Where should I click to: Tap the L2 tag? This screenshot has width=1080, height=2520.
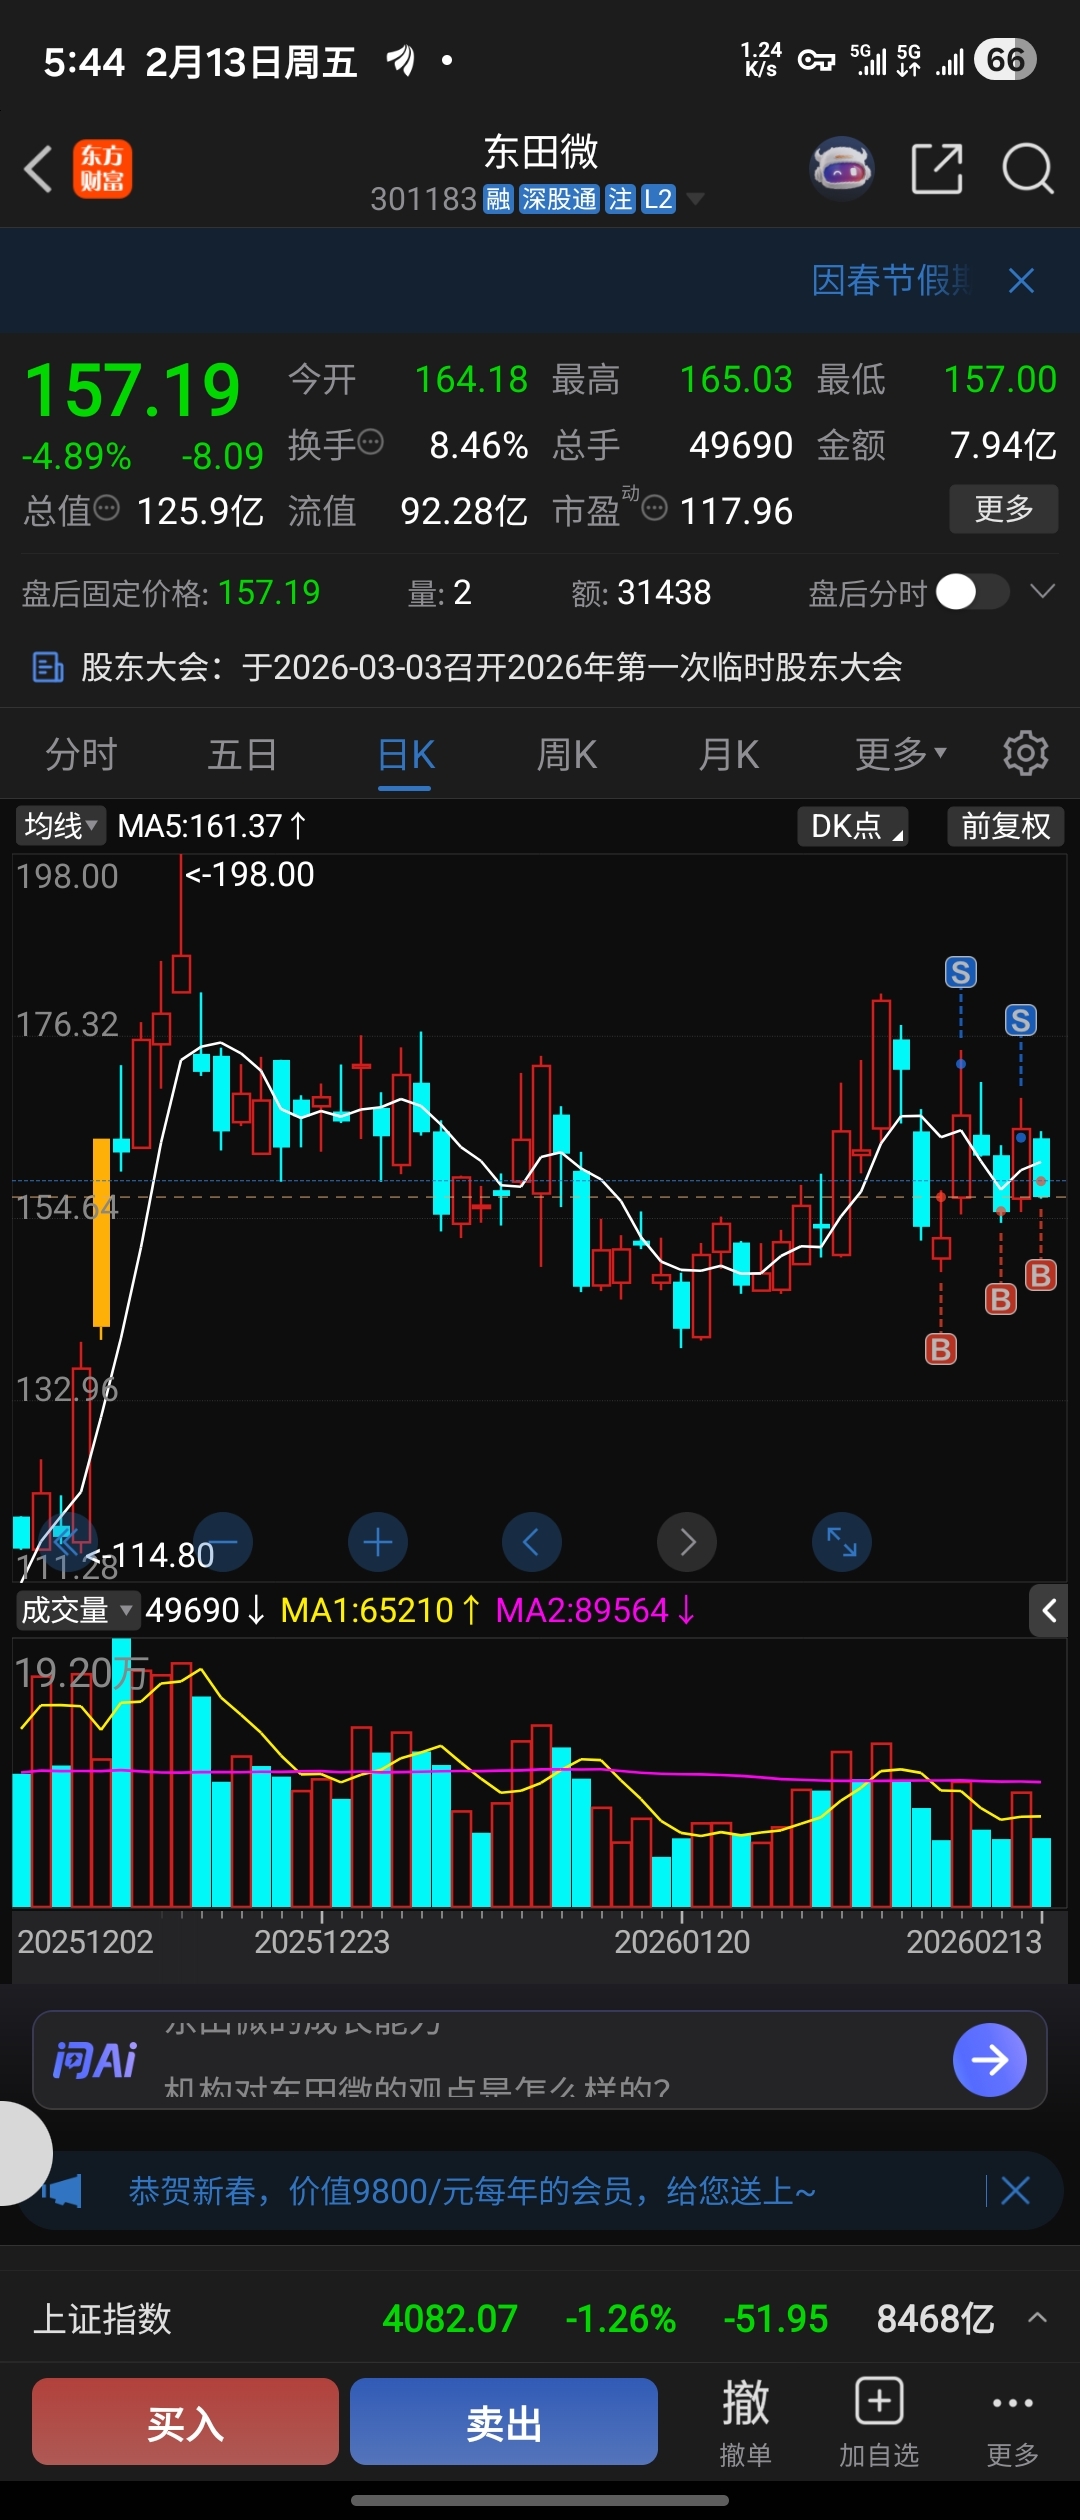(658, 199)
